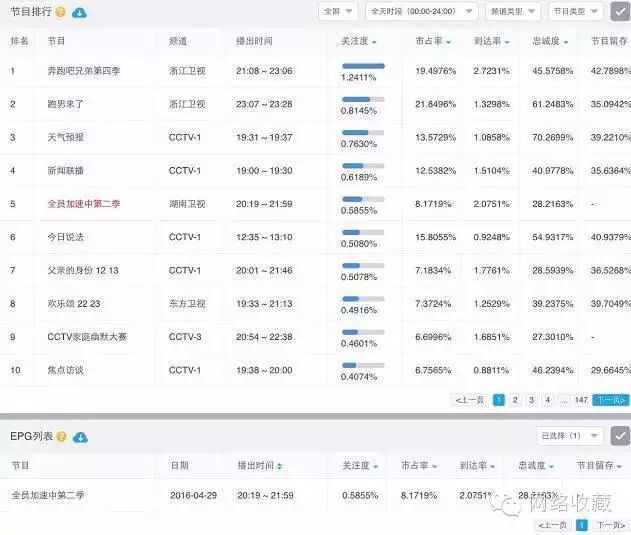Click broadcast time 21:08 ~ 23:06

coord(264,71)
